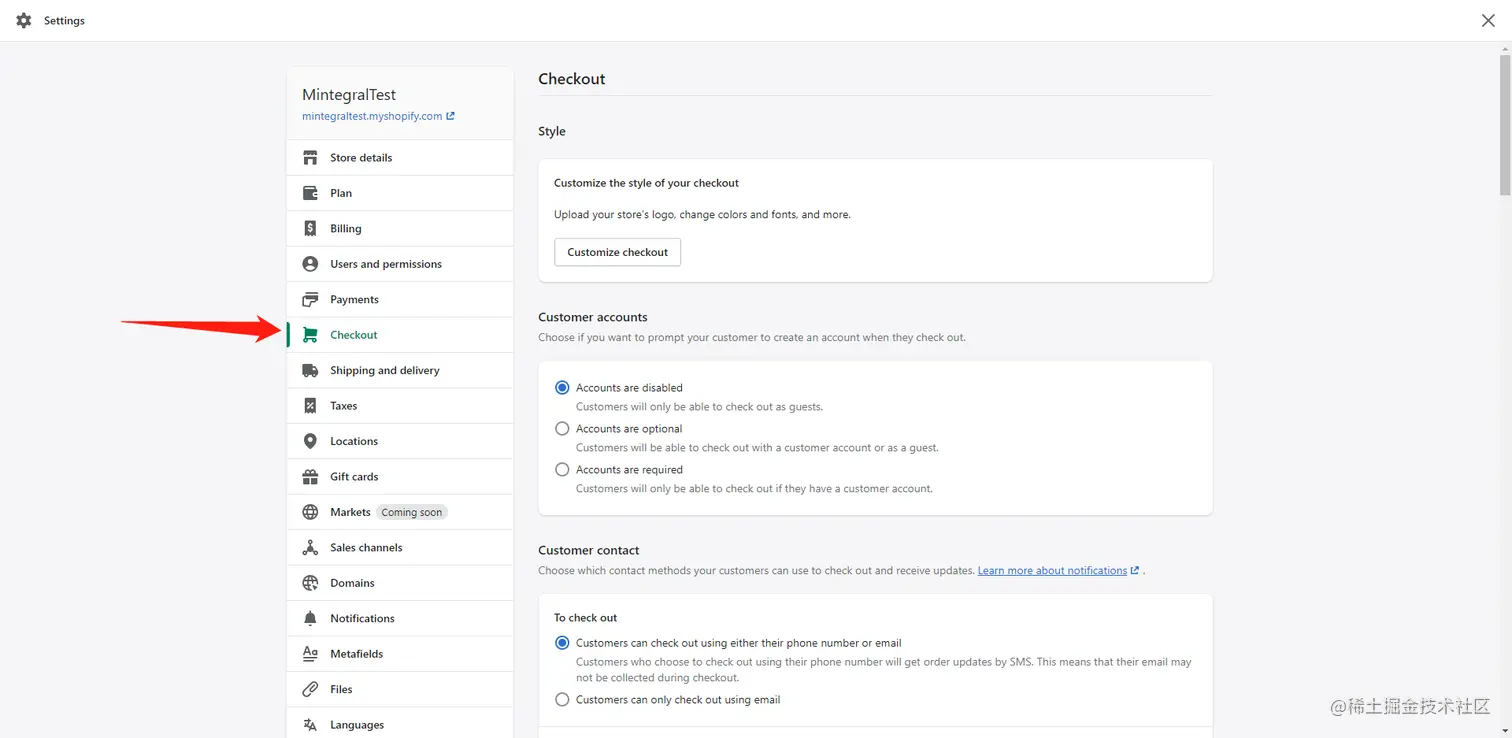Screen dimensions: 1512x738
Task: Click the Billing dollar receipt icon
Action: (310, 229)
